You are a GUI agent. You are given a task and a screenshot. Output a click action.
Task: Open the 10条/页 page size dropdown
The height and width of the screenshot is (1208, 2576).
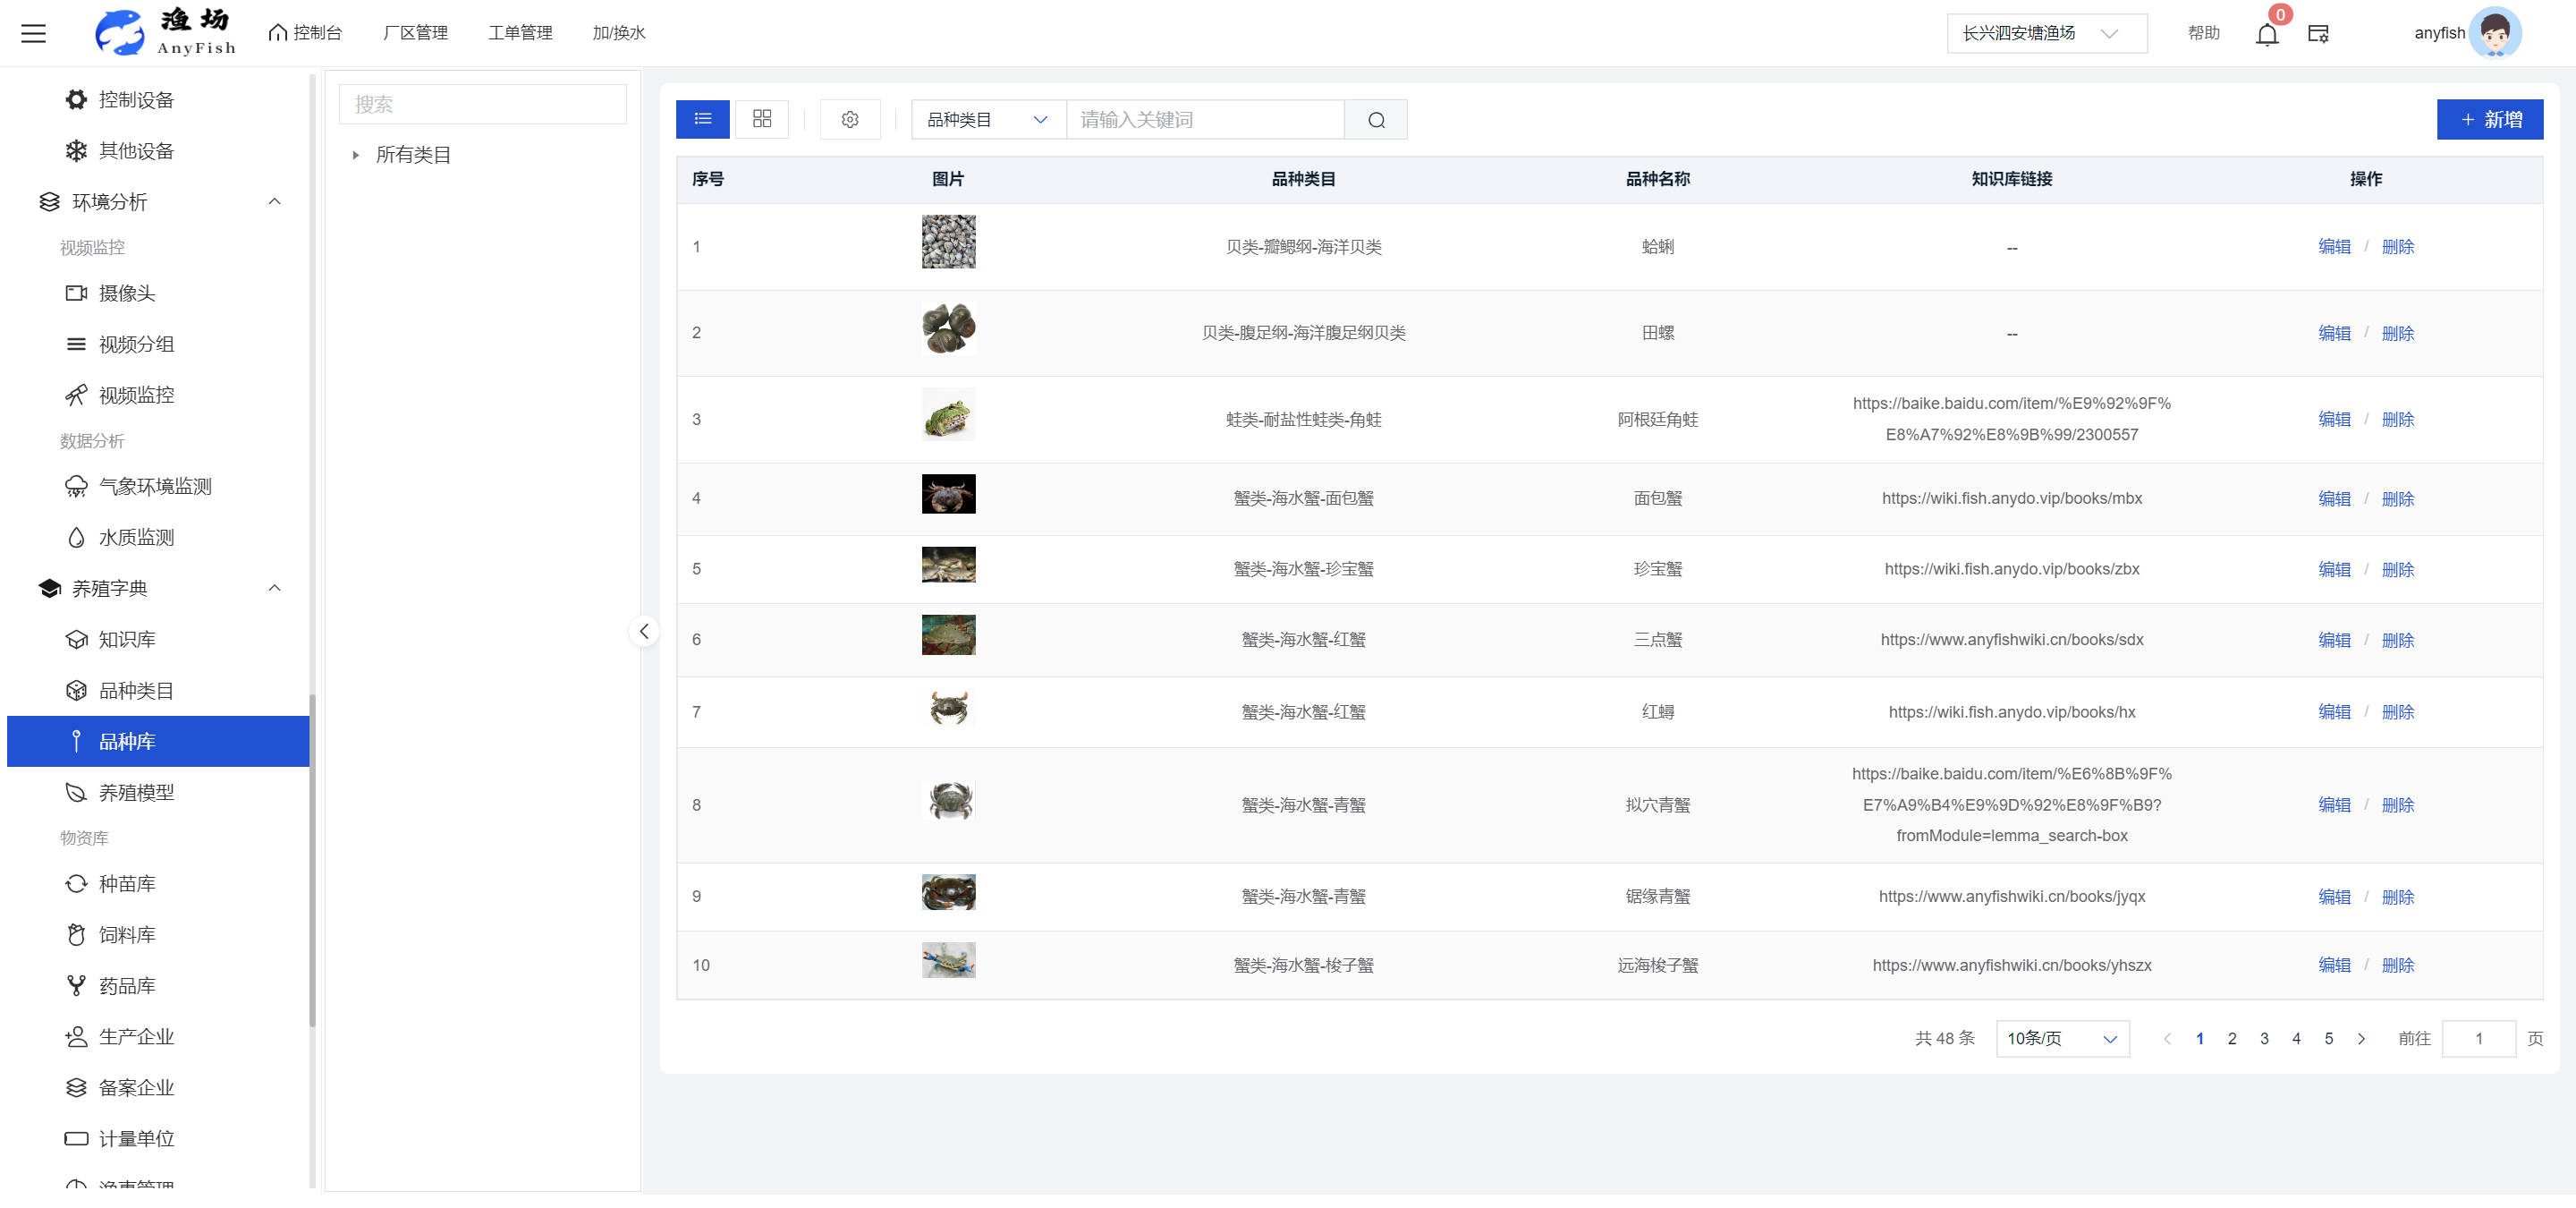coord(2061,1039)
